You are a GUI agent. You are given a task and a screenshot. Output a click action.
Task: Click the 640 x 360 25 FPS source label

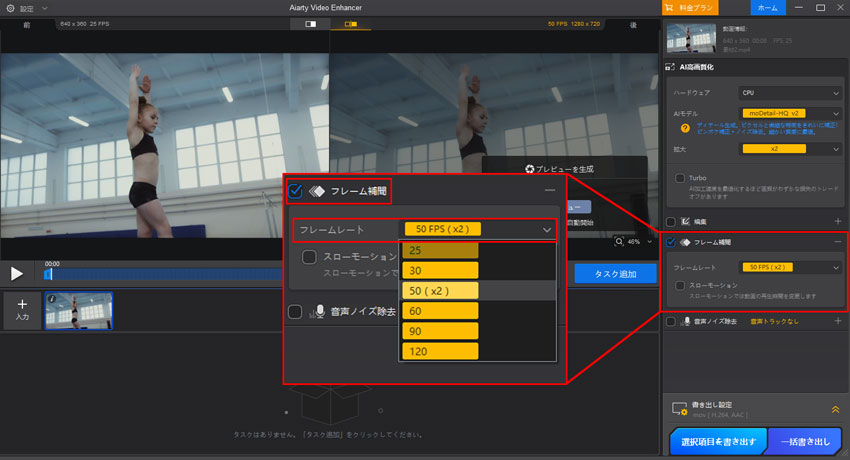tap(85, 24)
